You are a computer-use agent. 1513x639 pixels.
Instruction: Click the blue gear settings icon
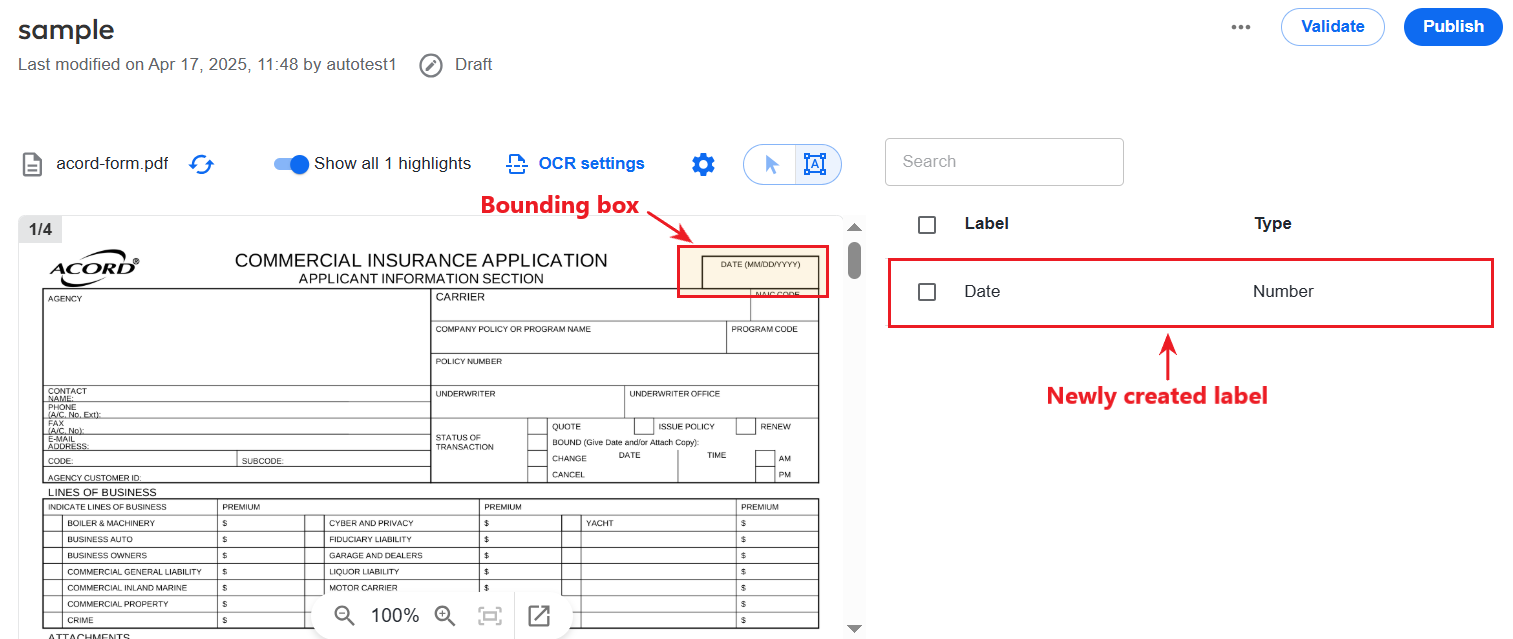pos(704,165)
